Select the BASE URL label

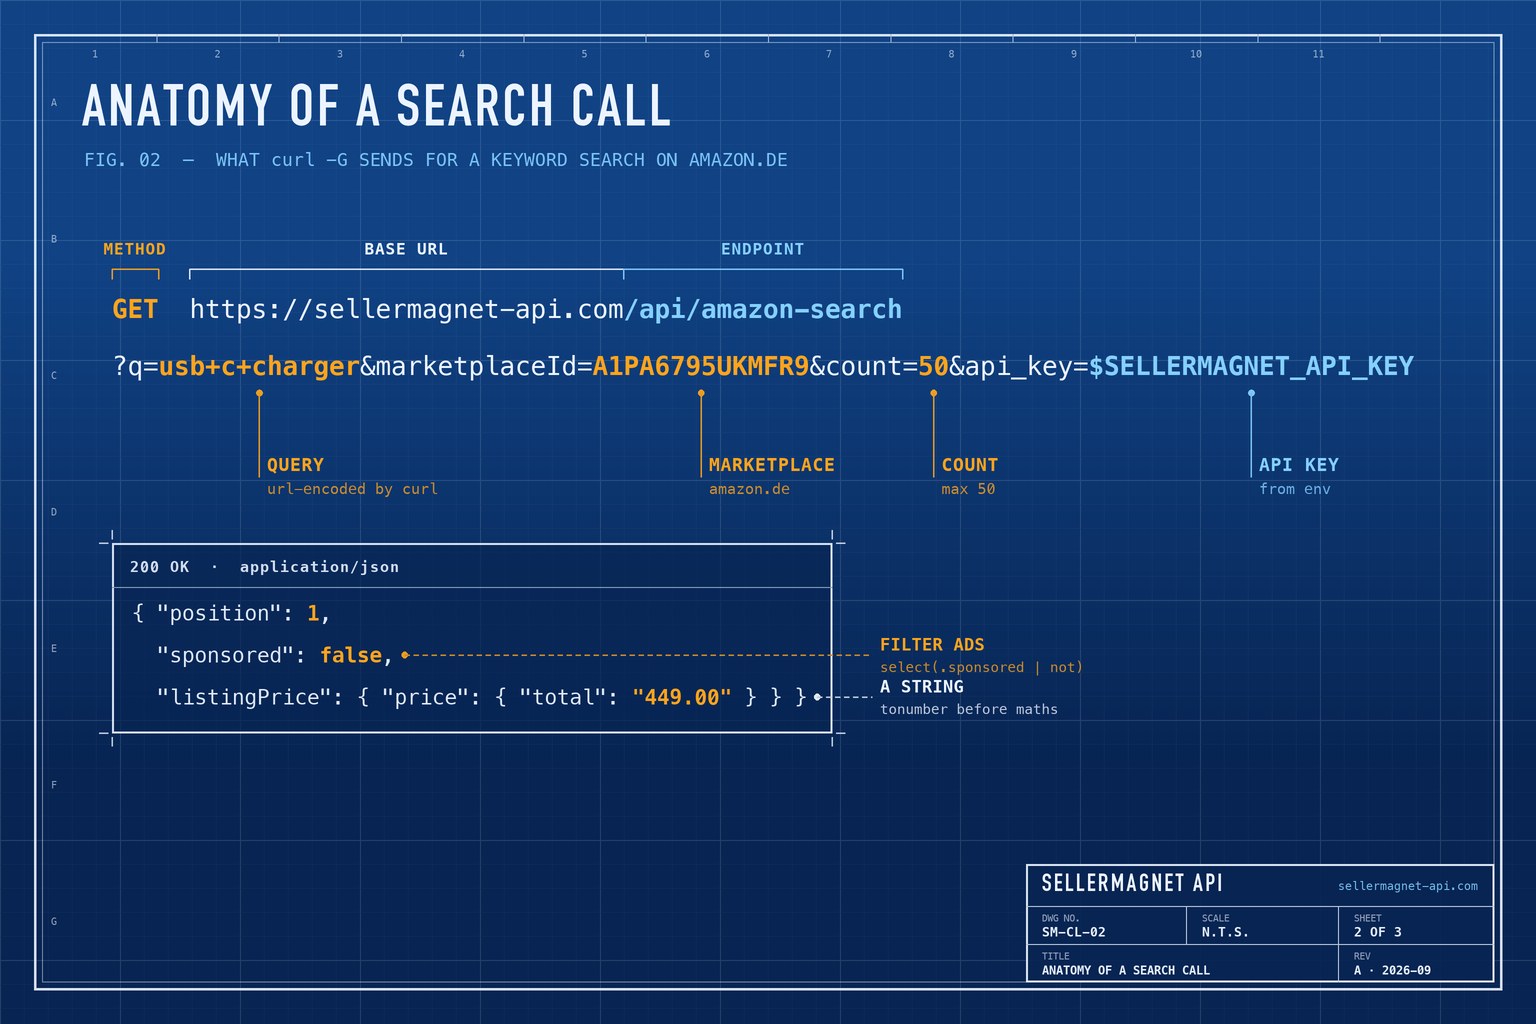tap(406, 249)
